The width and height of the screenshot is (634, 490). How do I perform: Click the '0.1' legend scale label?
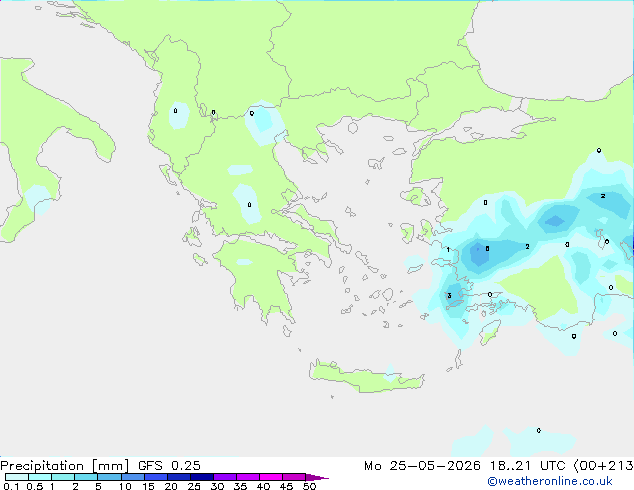point(11,486)
